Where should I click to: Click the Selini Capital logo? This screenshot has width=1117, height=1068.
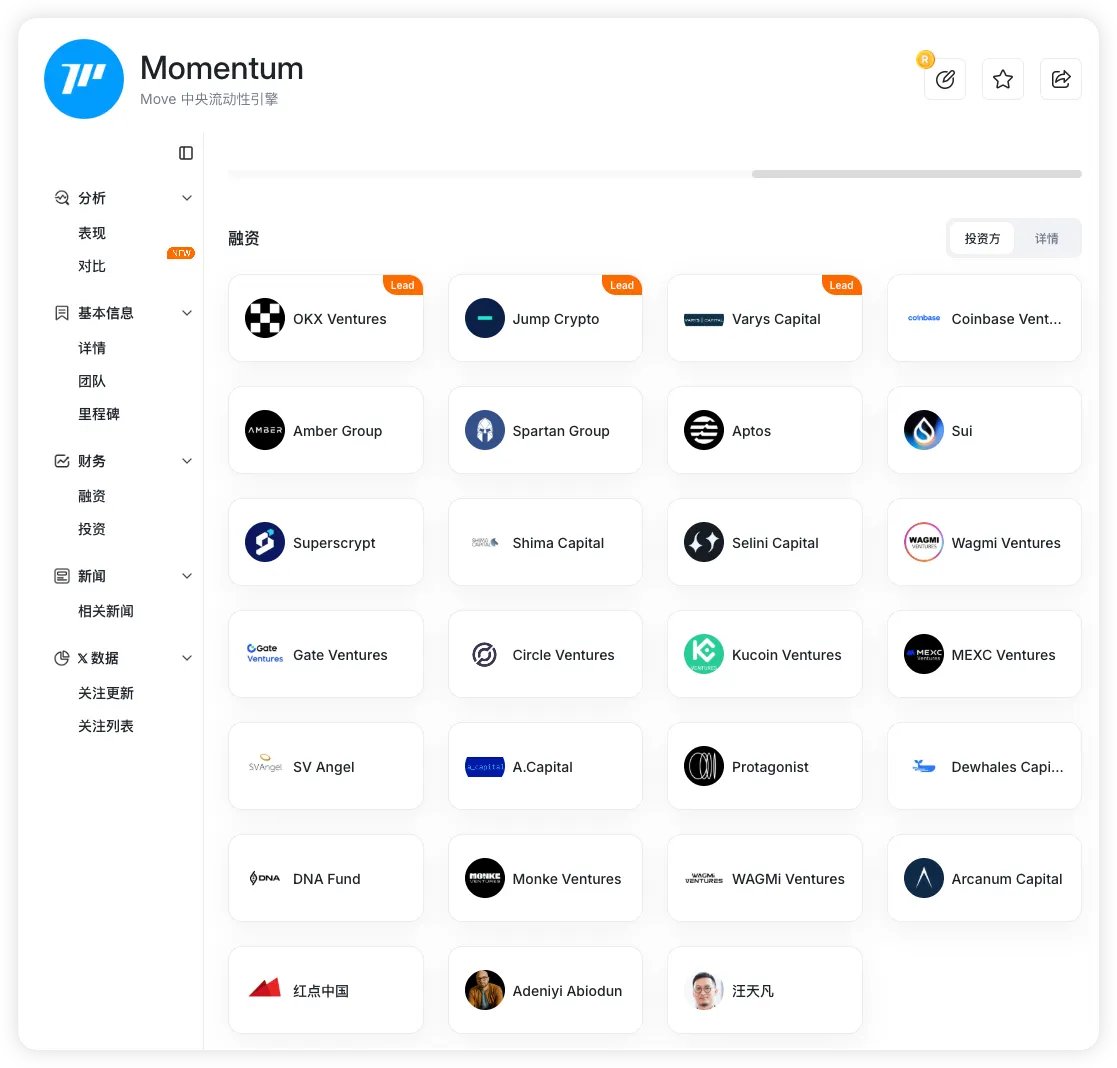[704, 542]
